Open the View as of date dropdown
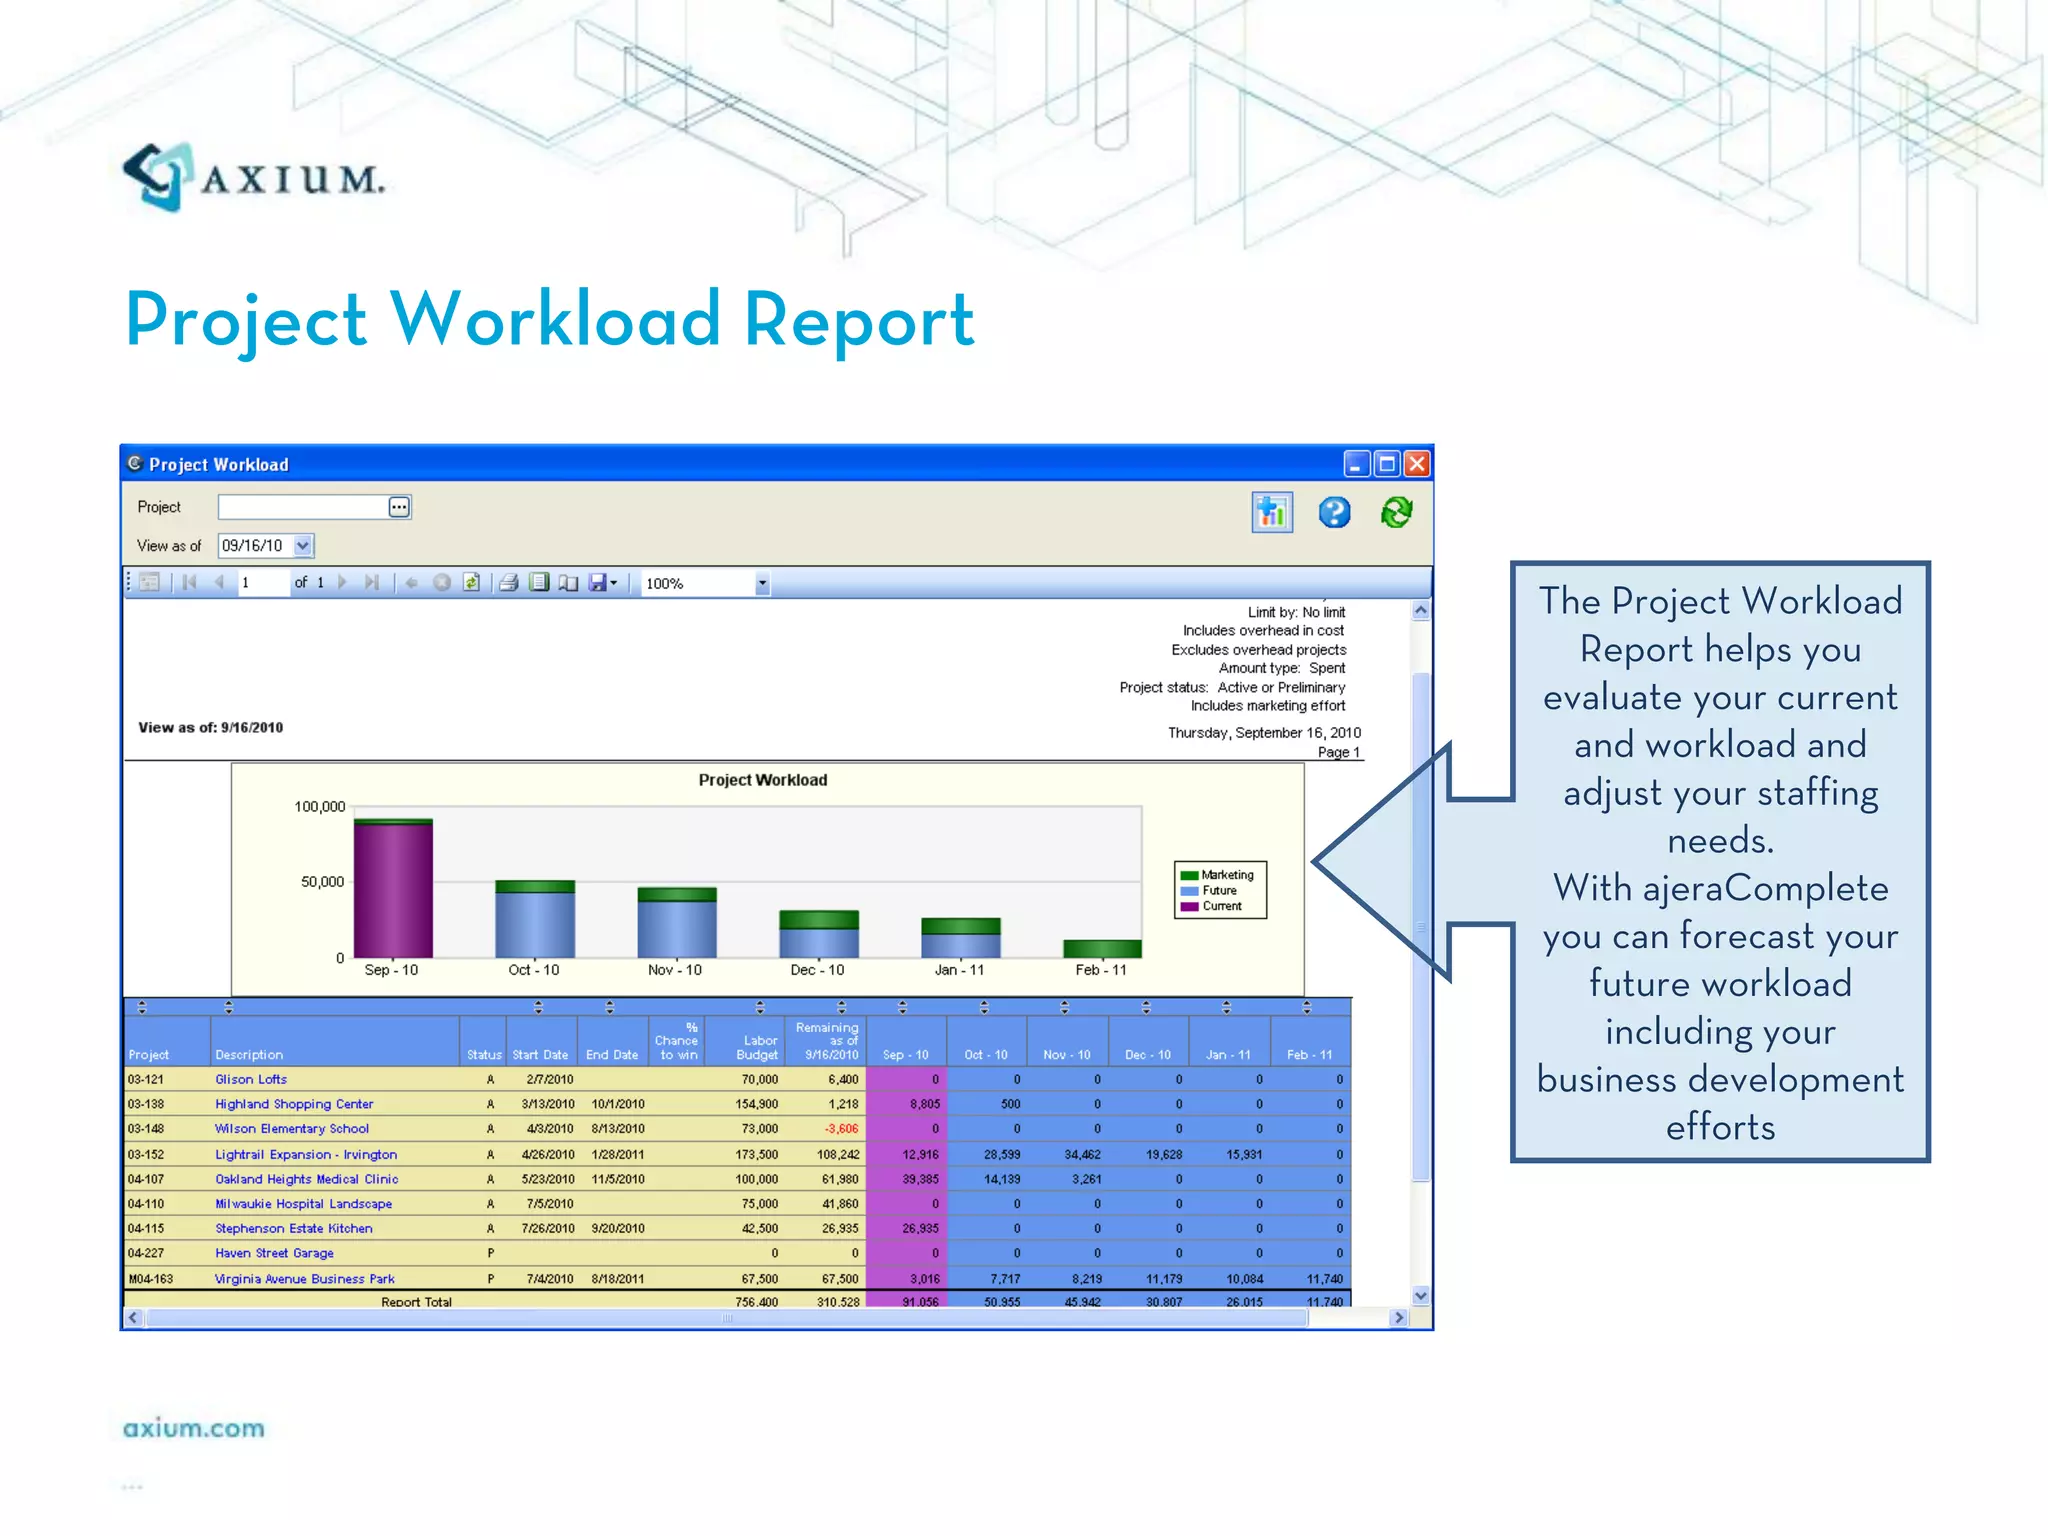 click(303, 546)
